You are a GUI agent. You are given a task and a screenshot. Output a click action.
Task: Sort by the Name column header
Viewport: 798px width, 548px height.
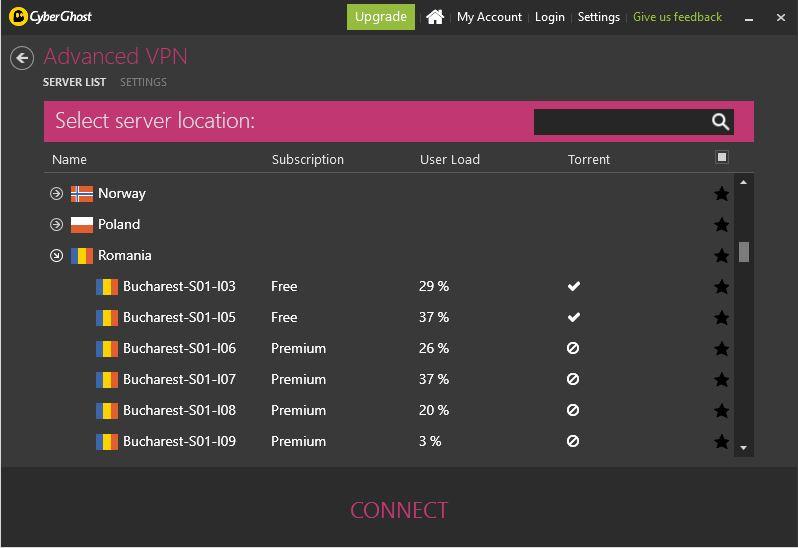pos(69,159)
